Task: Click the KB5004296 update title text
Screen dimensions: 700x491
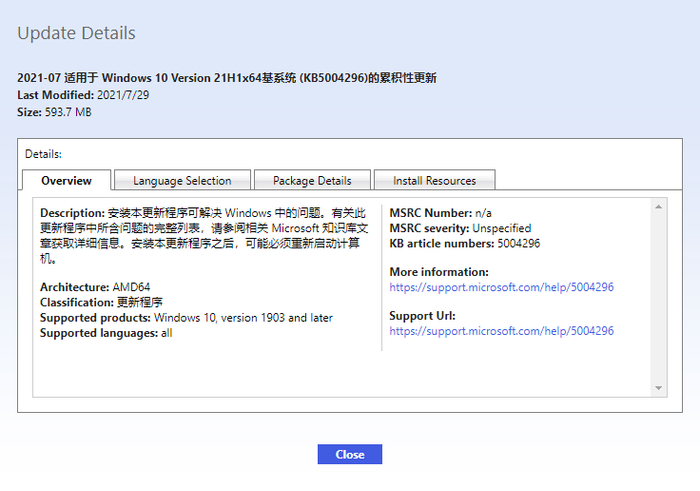Action: [227, 78]
